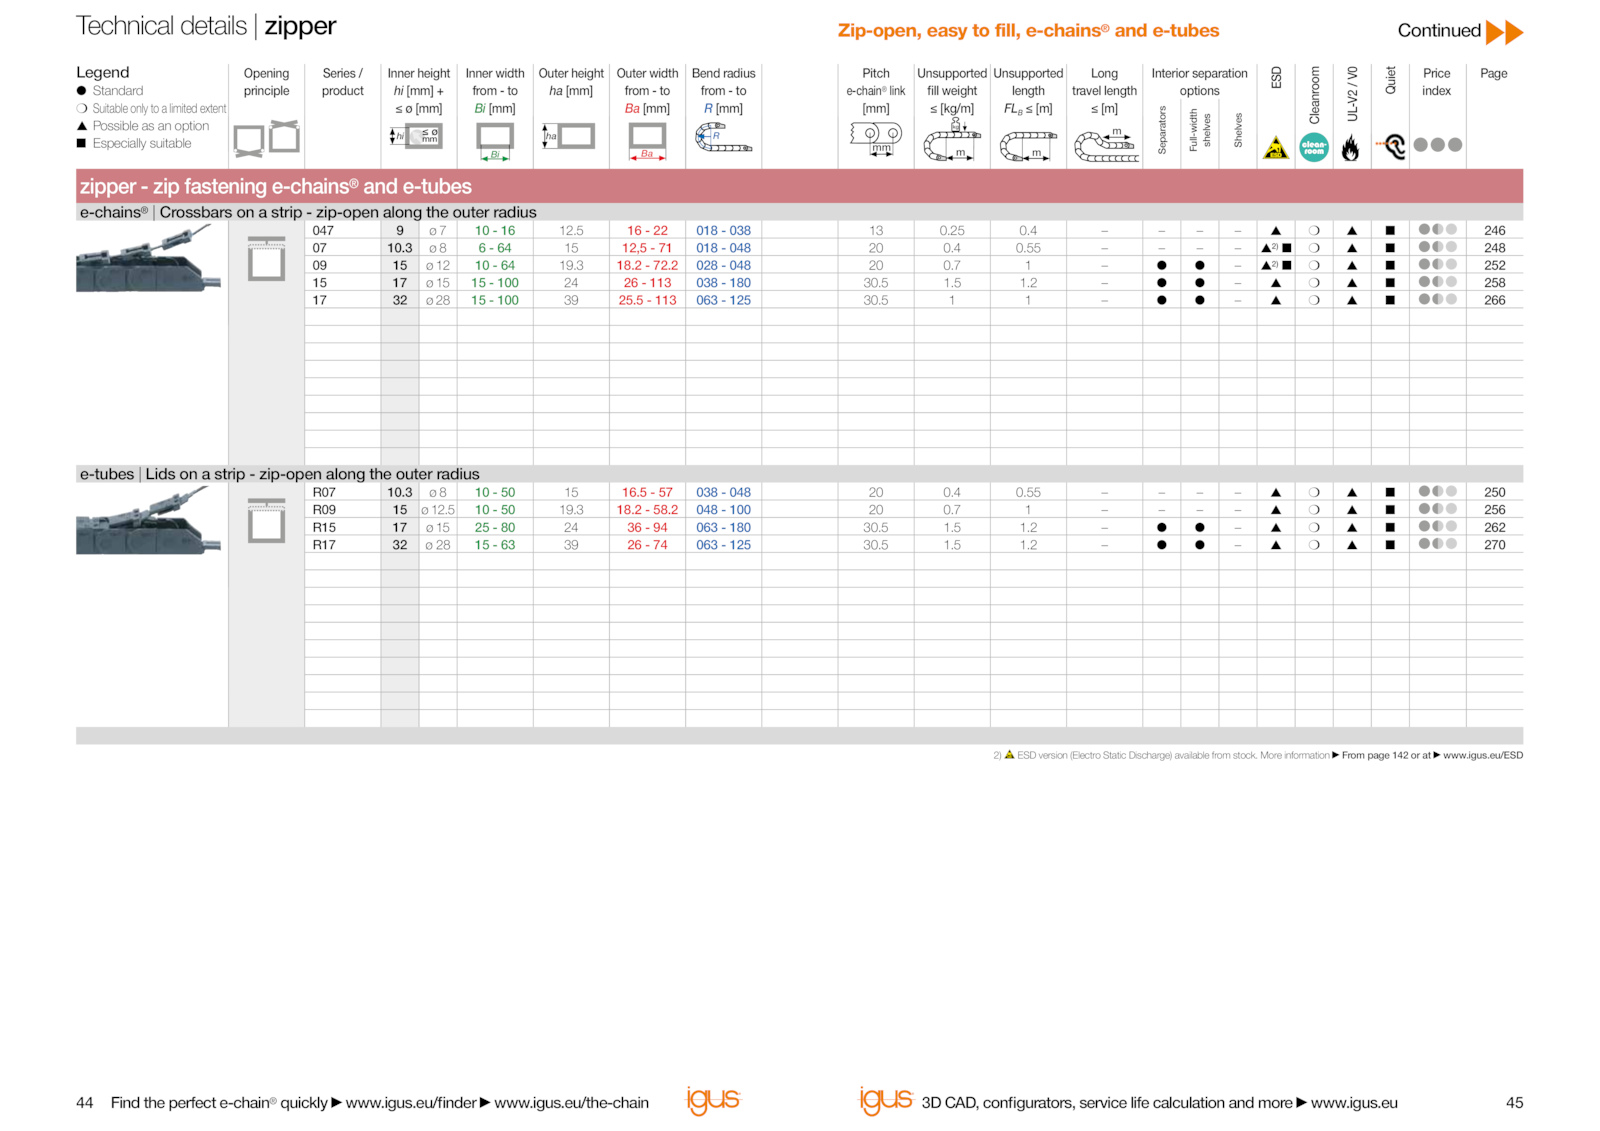Open the www.igus.eu link in right footer
This screenshot has height=1131, width=1600.
[1354, 1103]
